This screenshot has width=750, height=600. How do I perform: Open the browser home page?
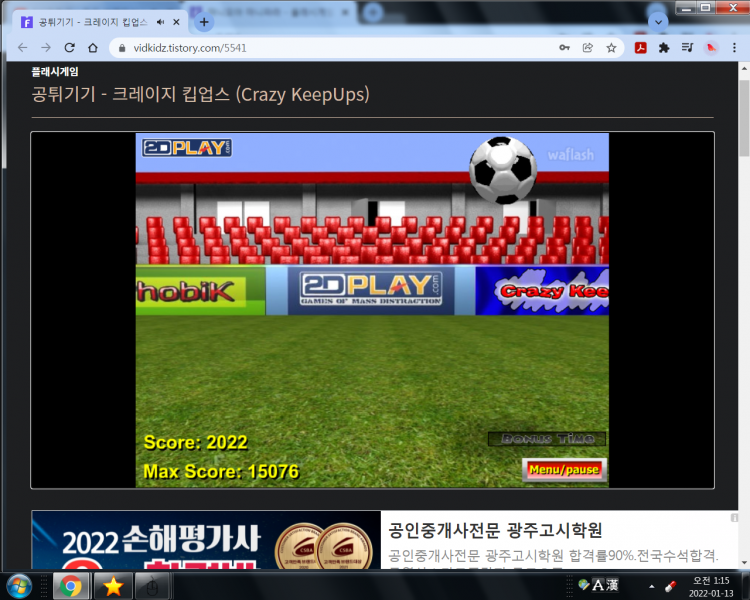93,48
